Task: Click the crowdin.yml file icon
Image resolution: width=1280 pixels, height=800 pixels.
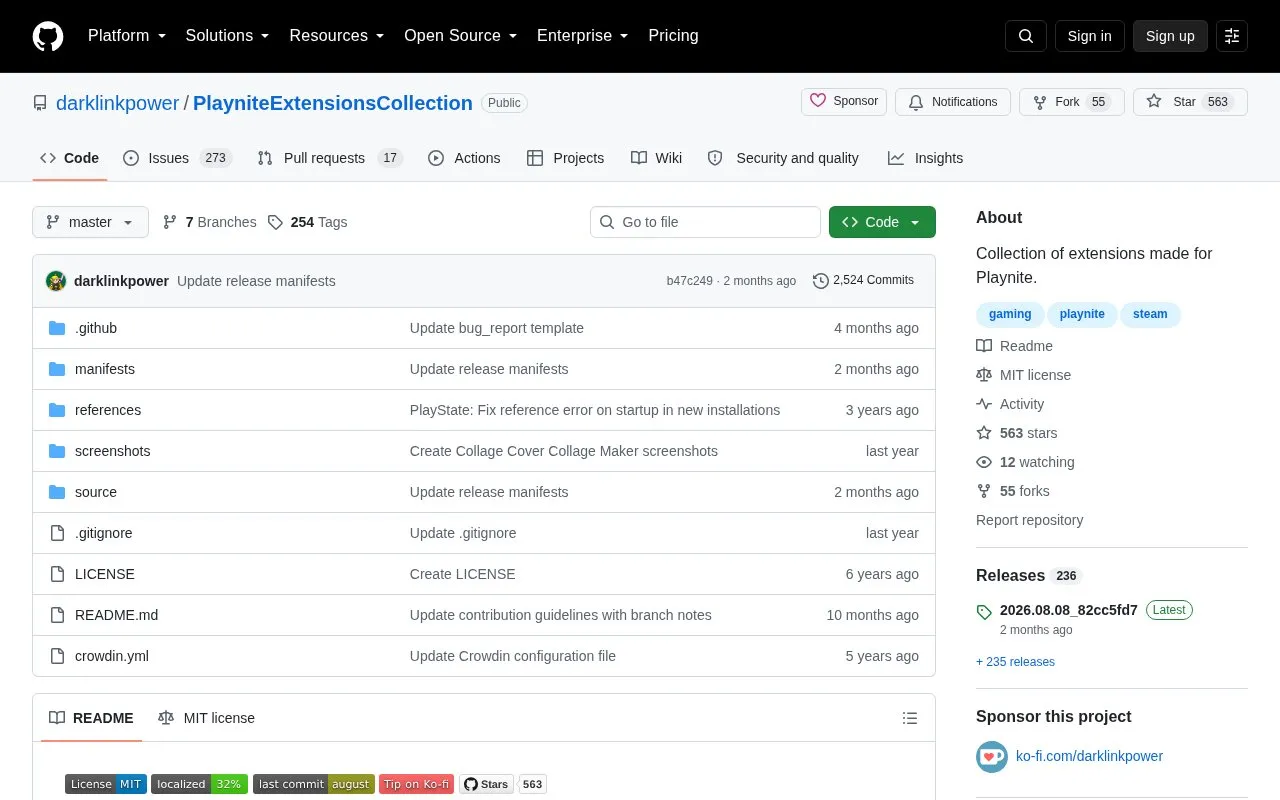Action: tap(57, 656)
